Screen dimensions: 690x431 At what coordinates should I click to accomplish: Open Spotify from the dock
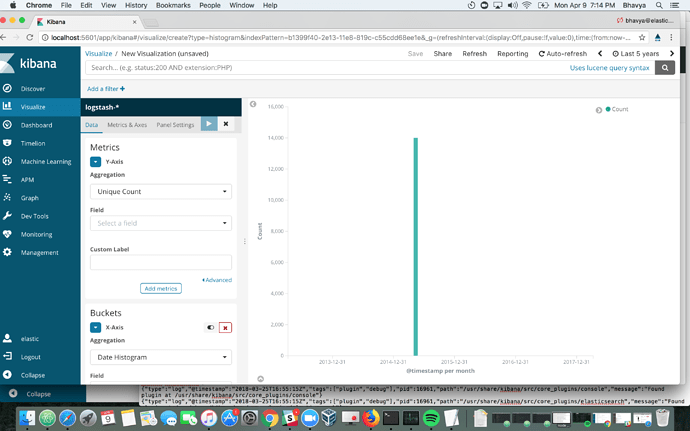click(x=431, y=418)
